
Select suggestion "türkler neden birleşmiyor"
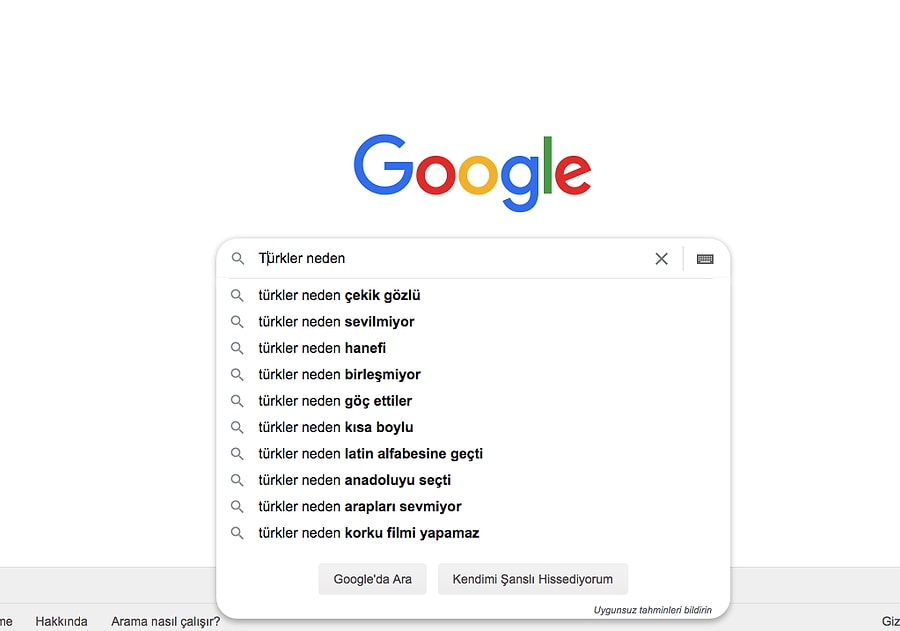339,375
